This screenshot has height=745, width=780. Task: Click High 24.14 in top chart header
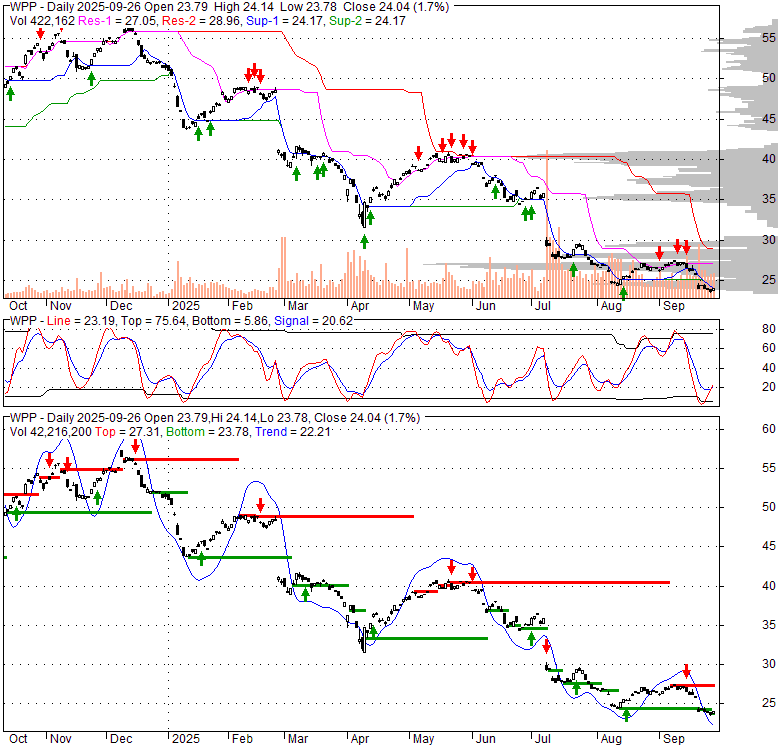pyautogui.click(x=244, y=7)
